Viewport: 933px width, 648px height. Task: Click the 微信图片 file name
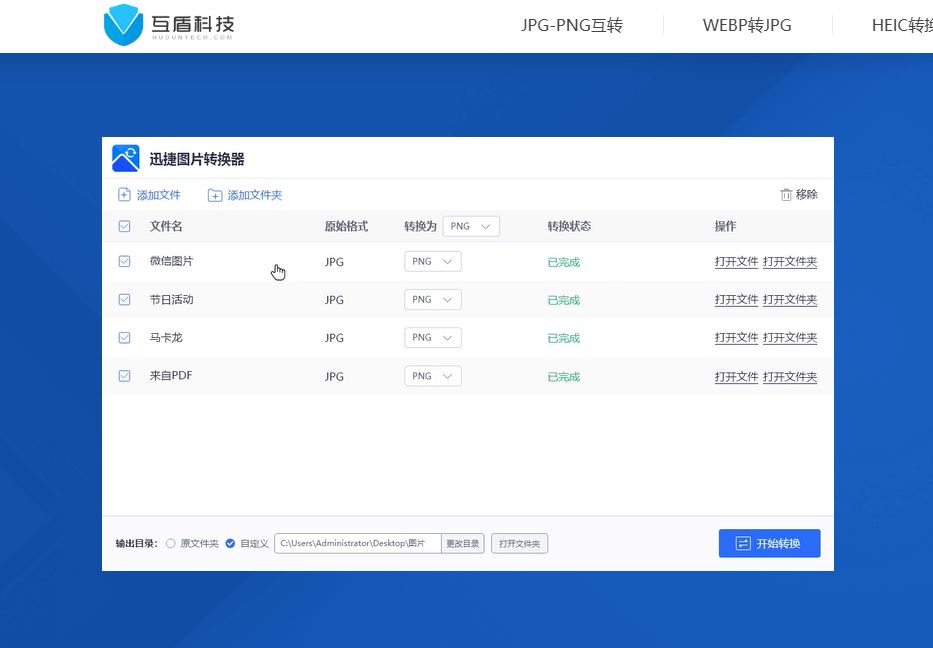pyautogui.click(x=171, y=261)
